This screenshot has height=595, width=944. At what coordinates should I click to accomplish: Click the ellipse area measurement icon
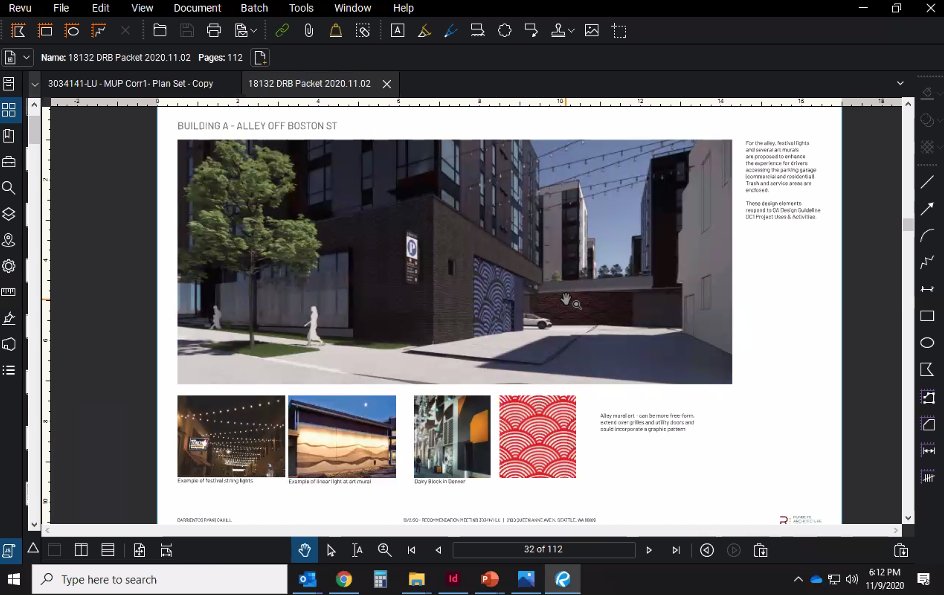72,30
